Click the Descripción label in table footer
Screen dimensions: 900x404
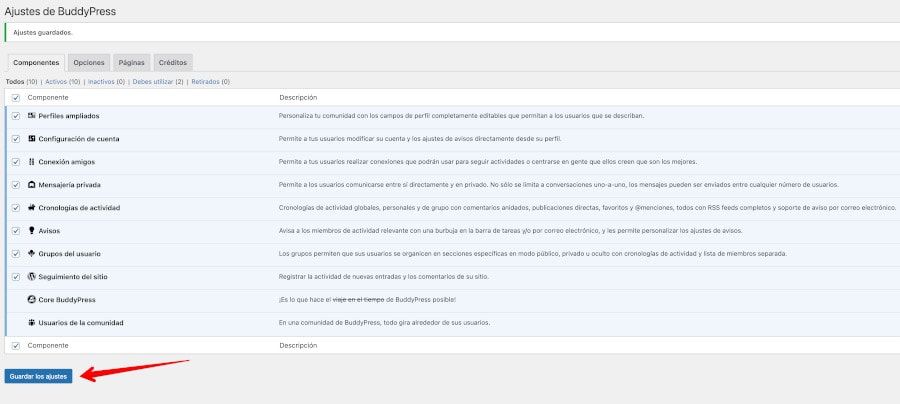click(x=298, y=345)
